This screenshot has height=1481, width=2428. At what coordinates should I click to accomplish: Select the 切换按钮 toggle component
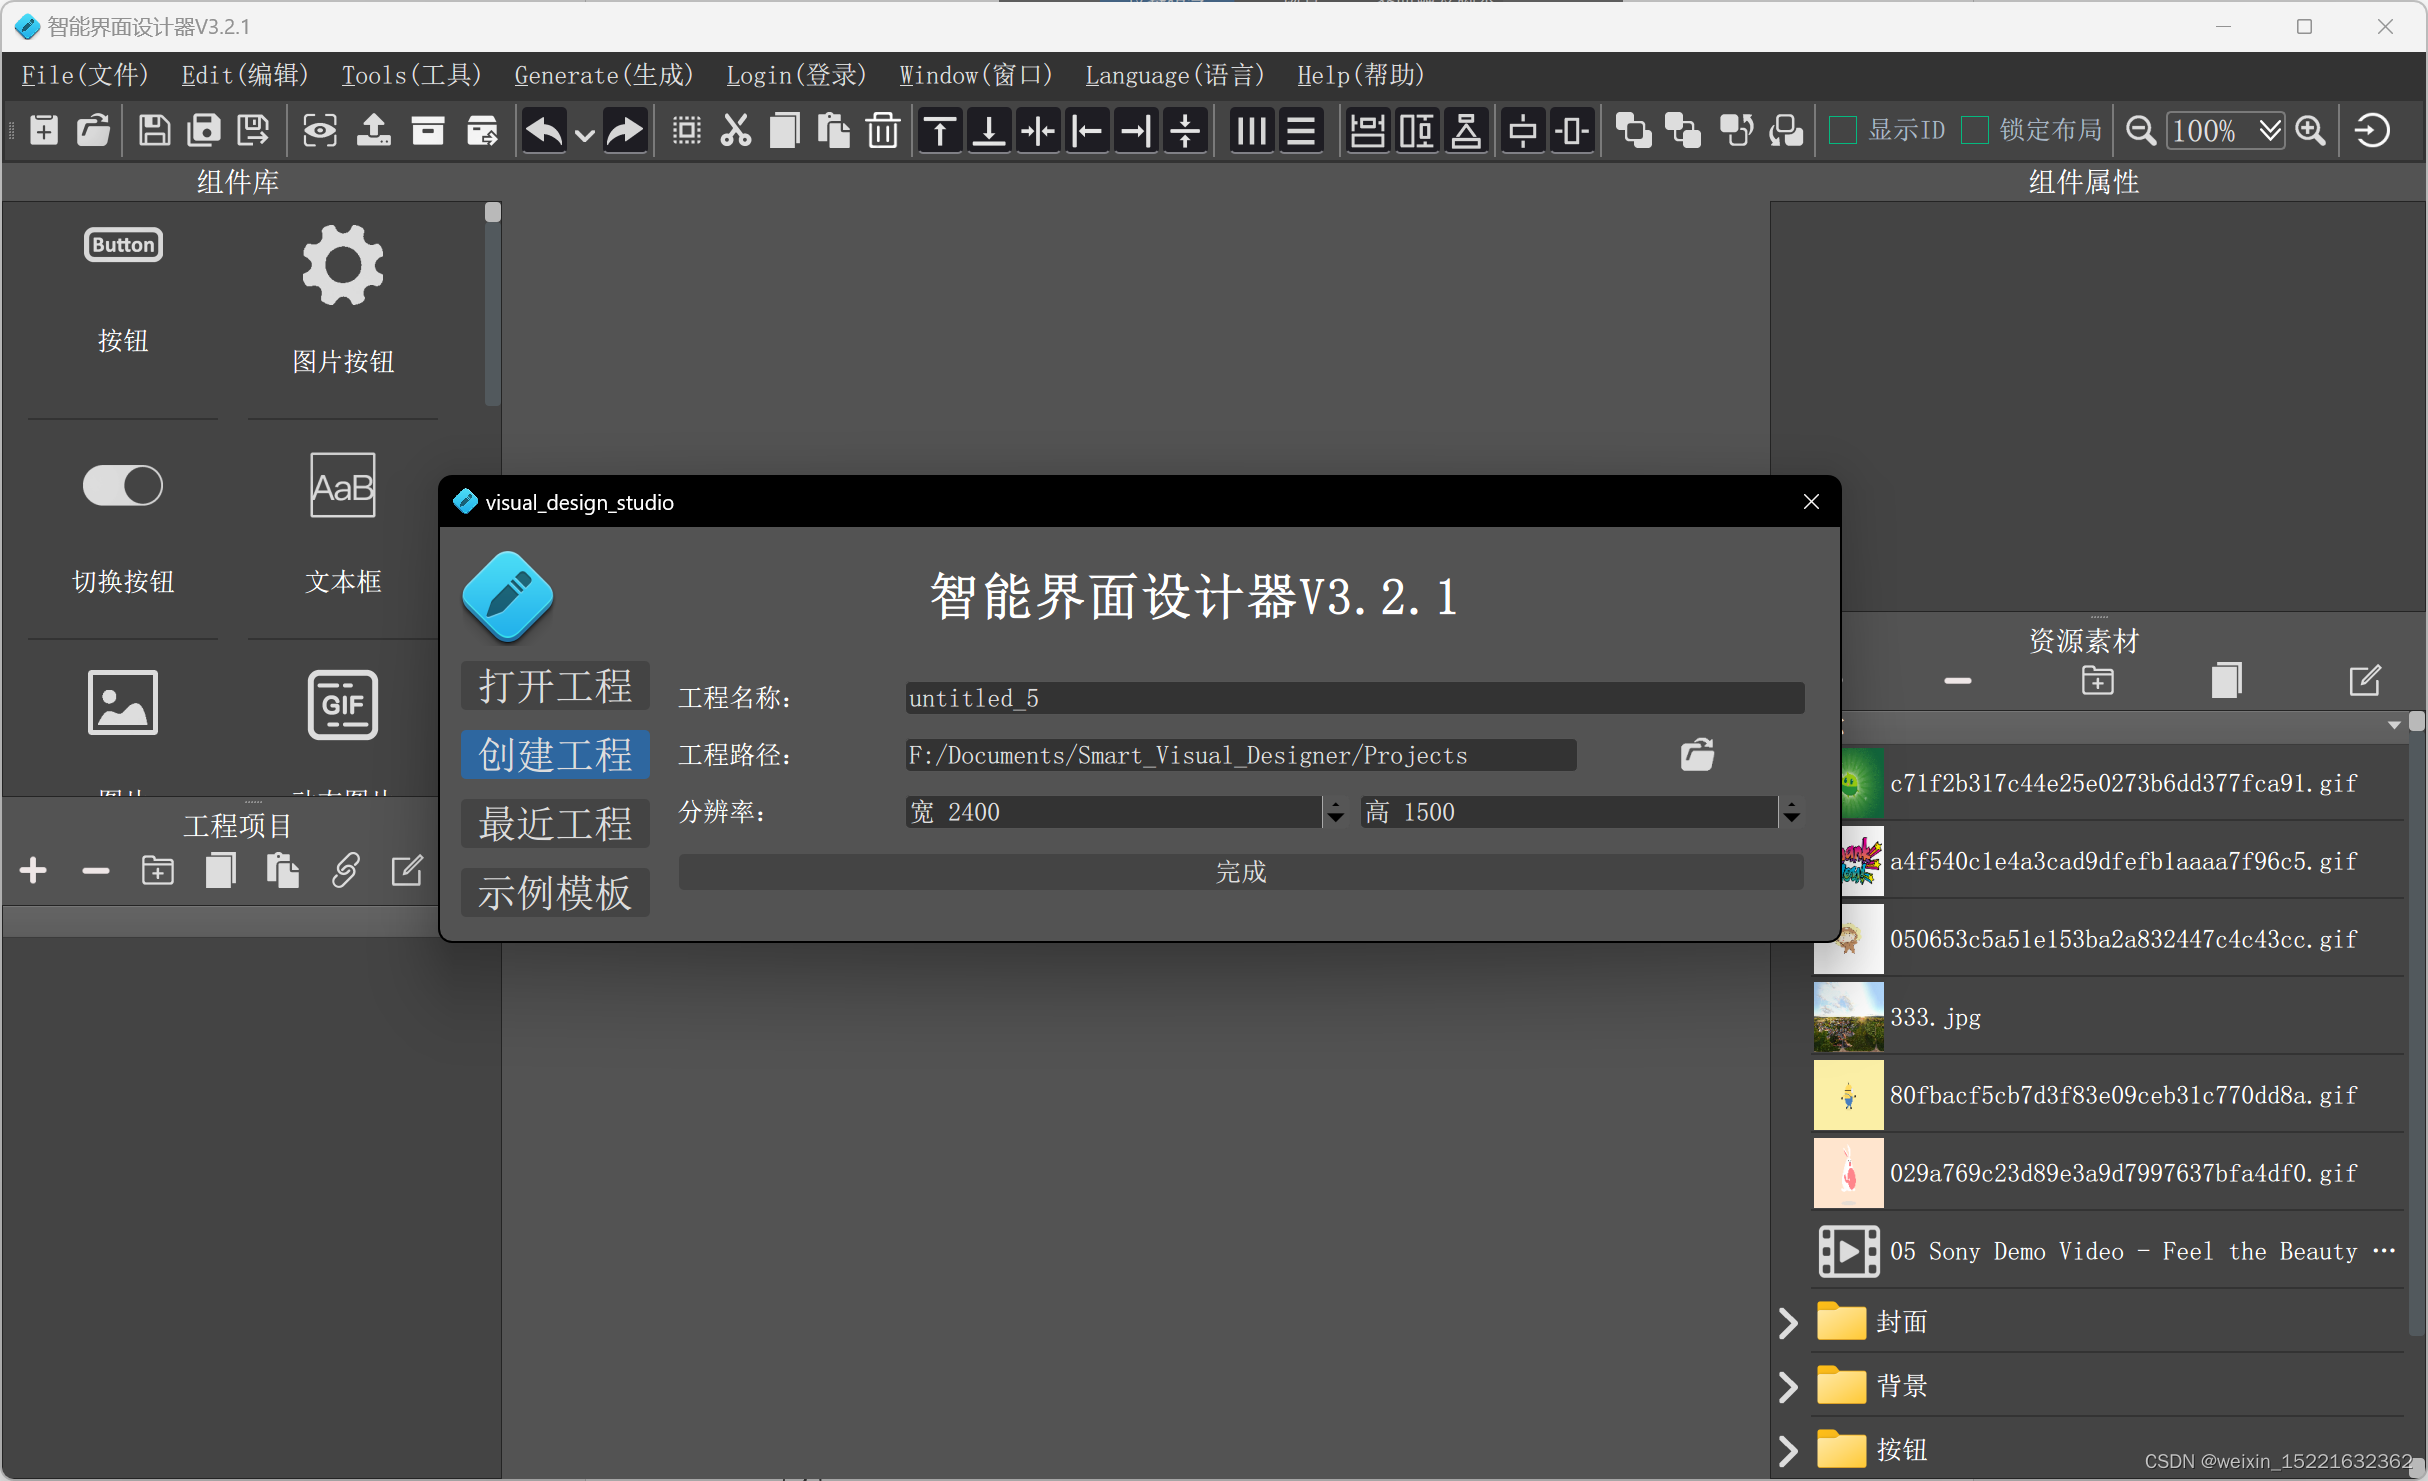point(123,486)
